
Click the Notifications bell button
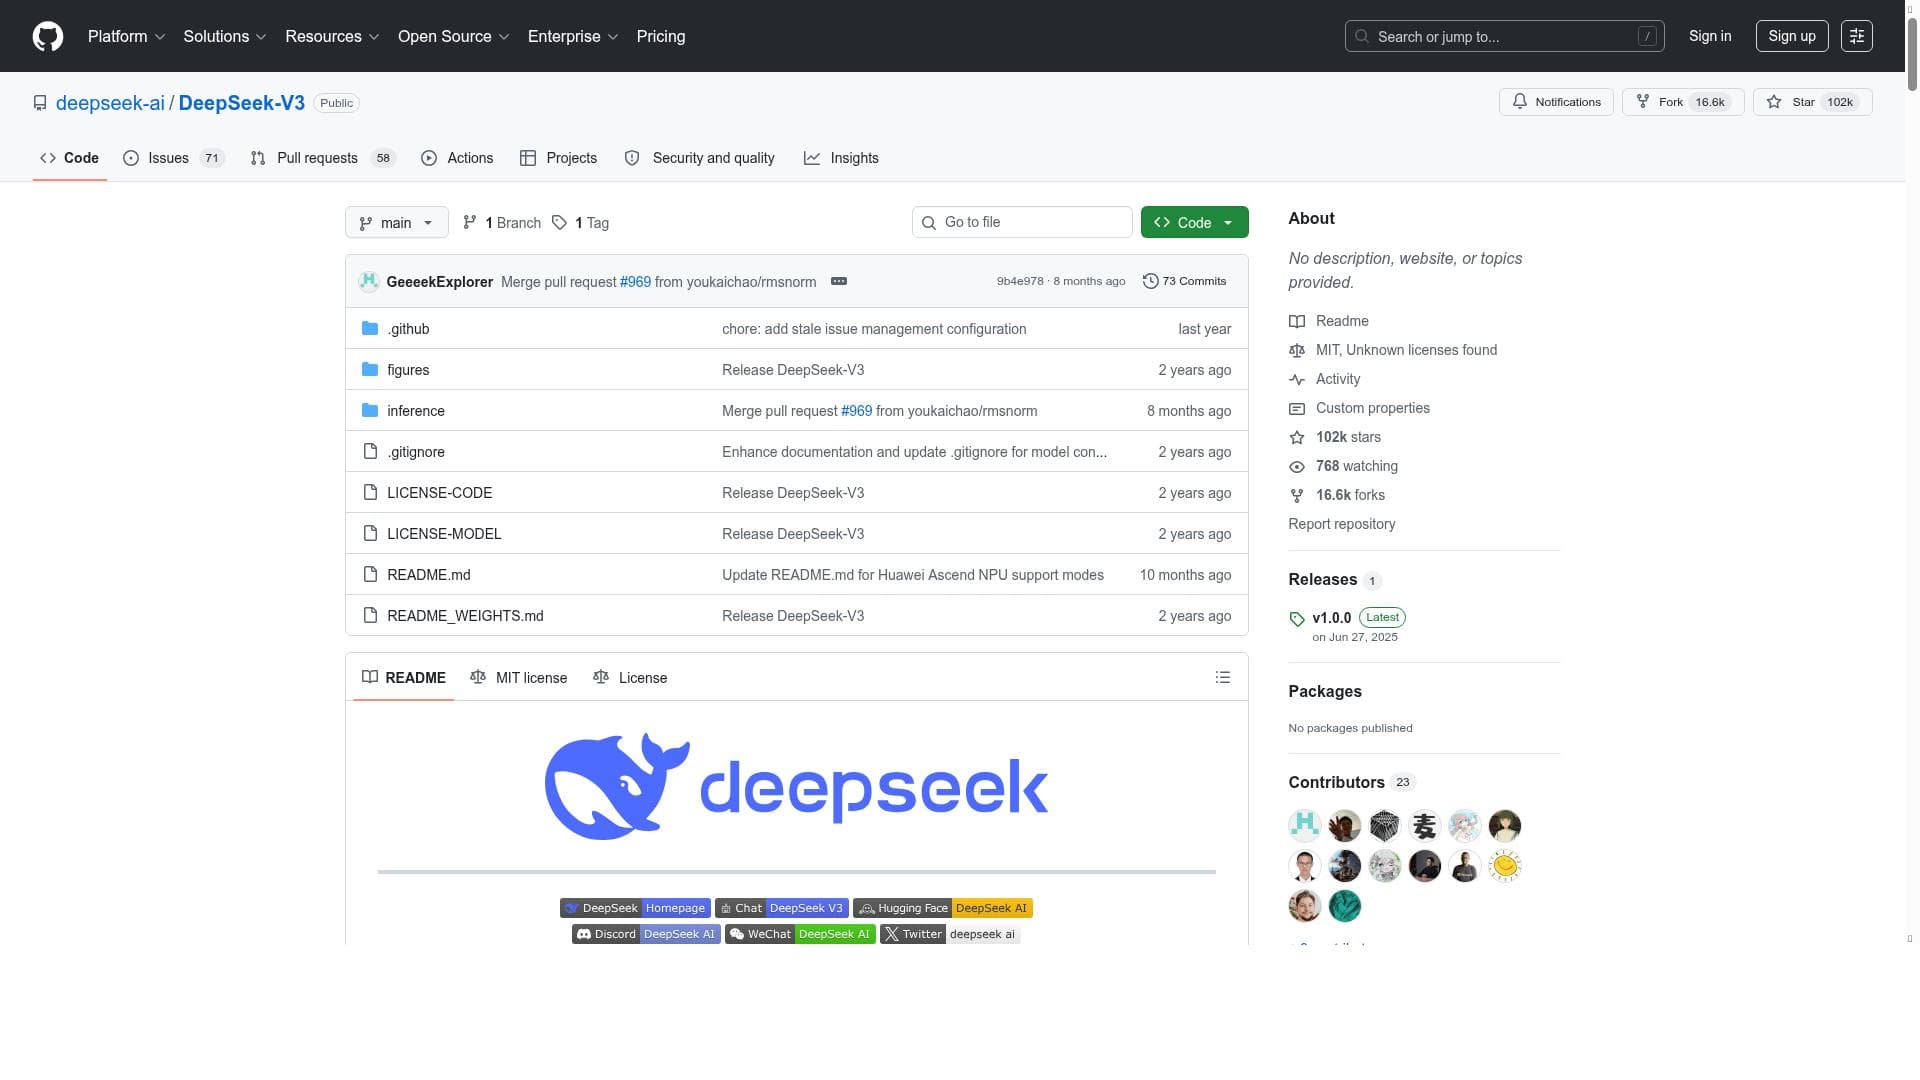tap(1556, 102)
